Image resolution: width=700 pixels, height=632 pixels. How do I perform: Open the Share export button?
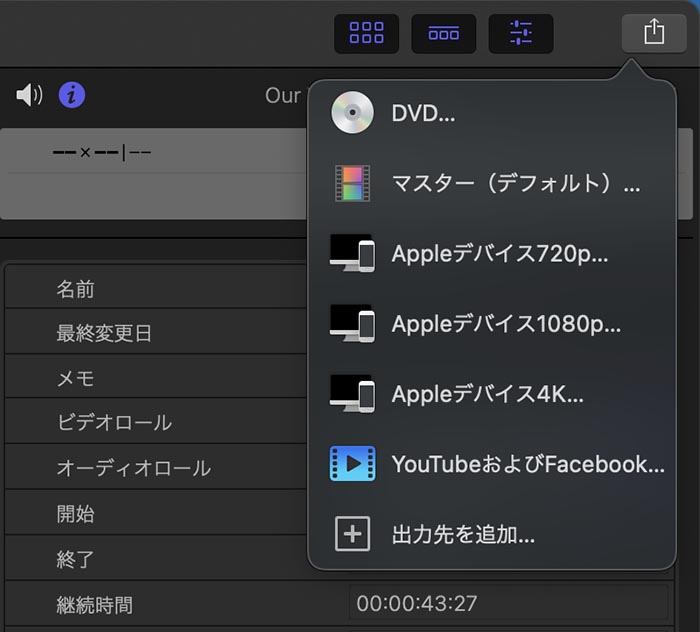pos(654,33)
